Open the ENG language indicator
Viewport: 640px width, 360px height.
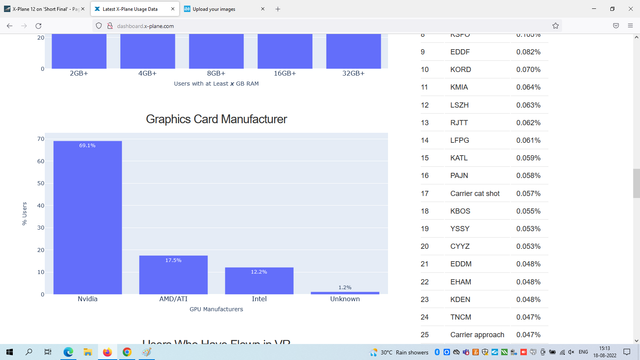pyautogui.click(x=583, y=352)
